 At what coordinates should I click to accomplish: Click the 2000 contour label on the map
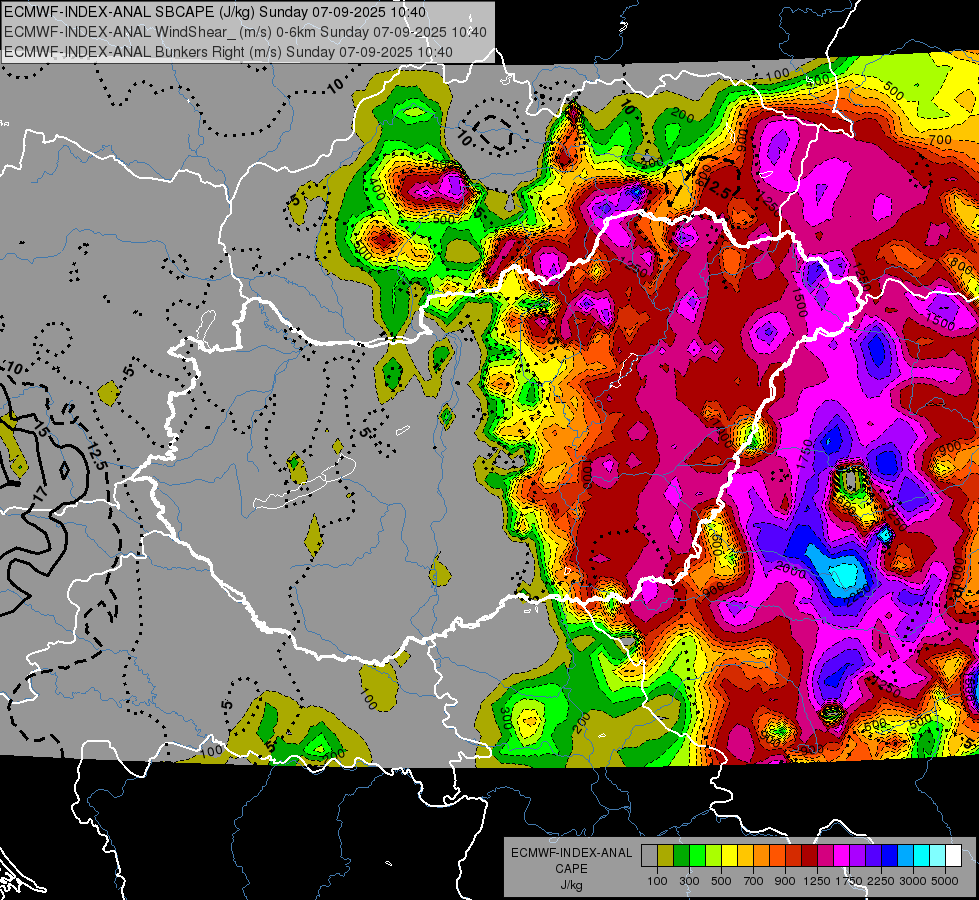[791, 568]
